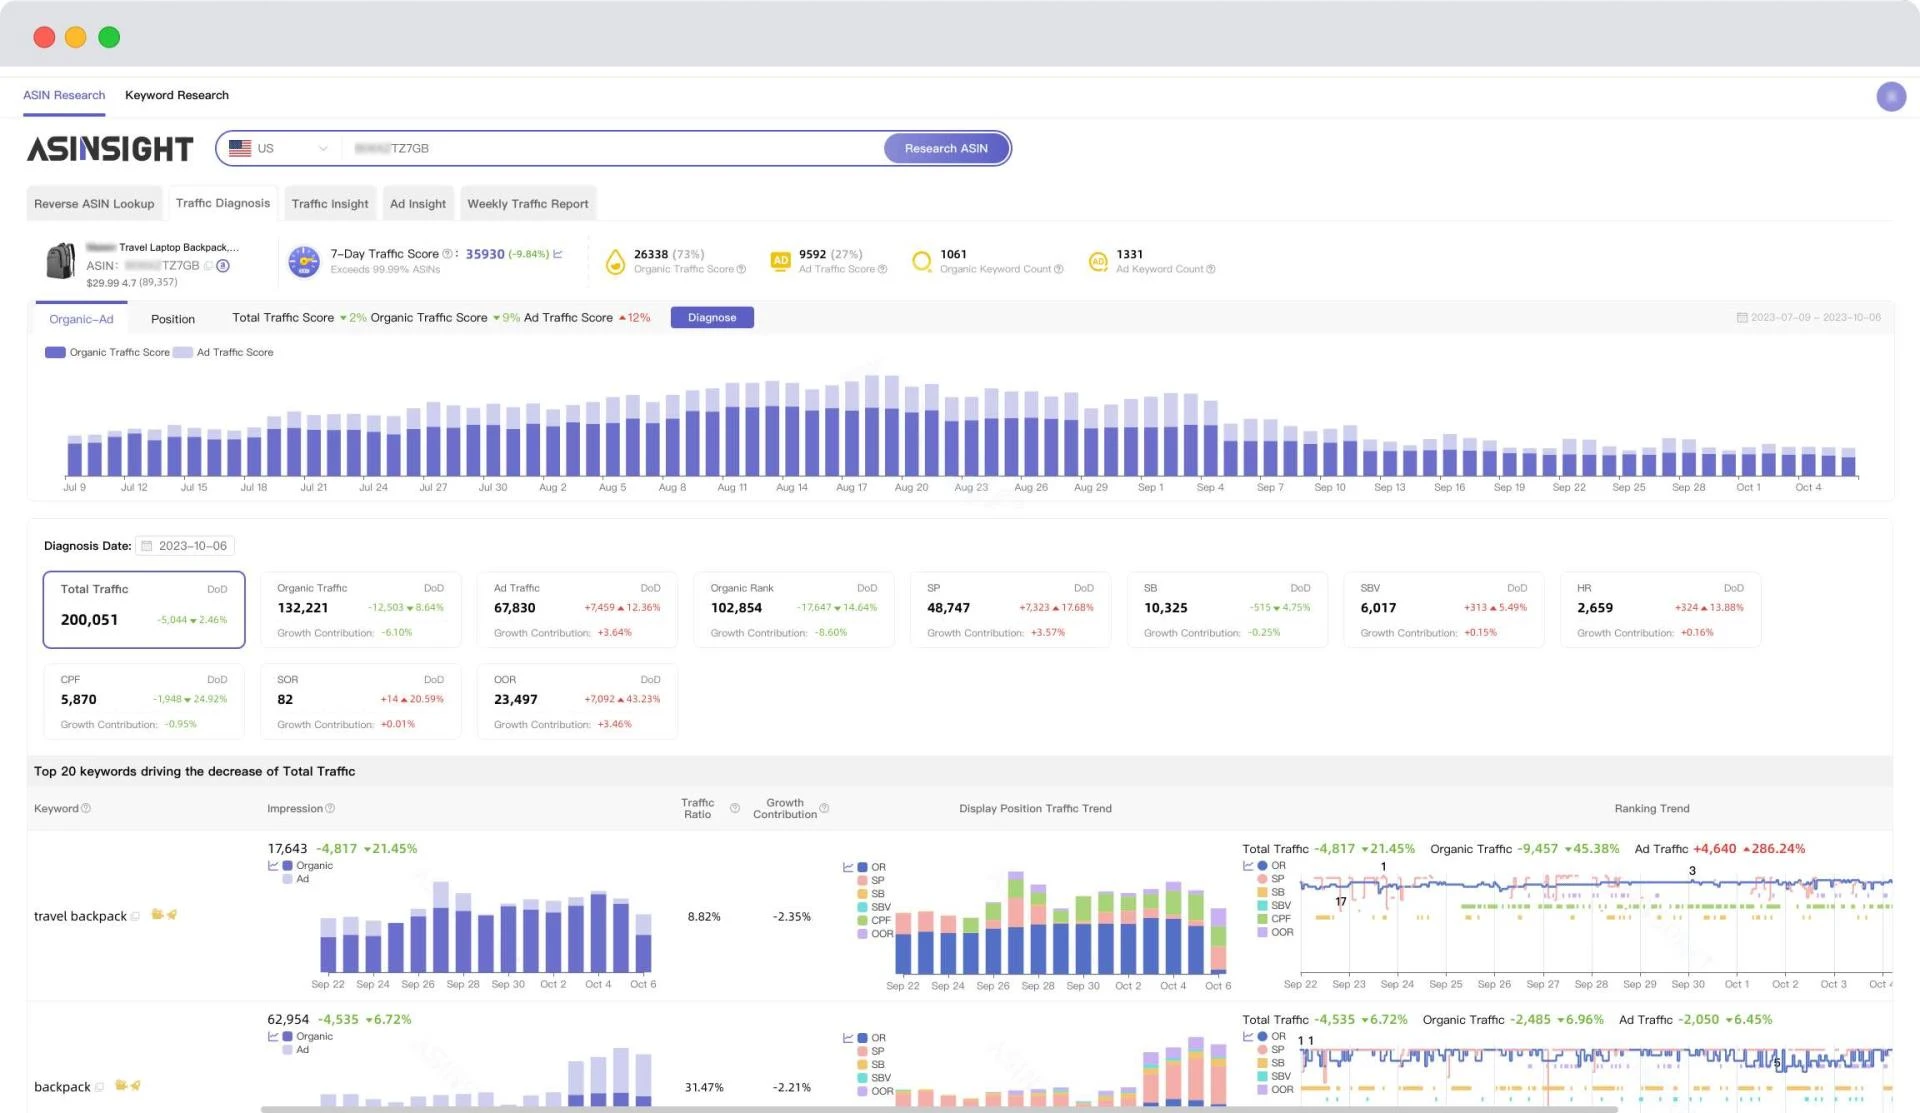Click the Organic Keyword Count ring icon

point(921,261)
